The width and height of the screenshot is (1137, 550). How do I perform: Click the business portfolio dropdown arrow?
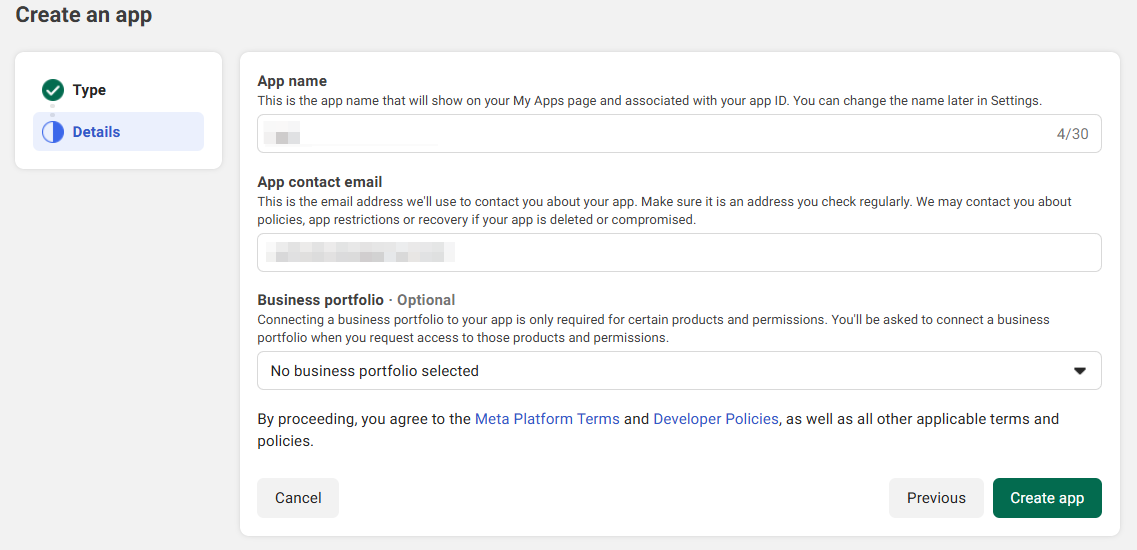1079,371
